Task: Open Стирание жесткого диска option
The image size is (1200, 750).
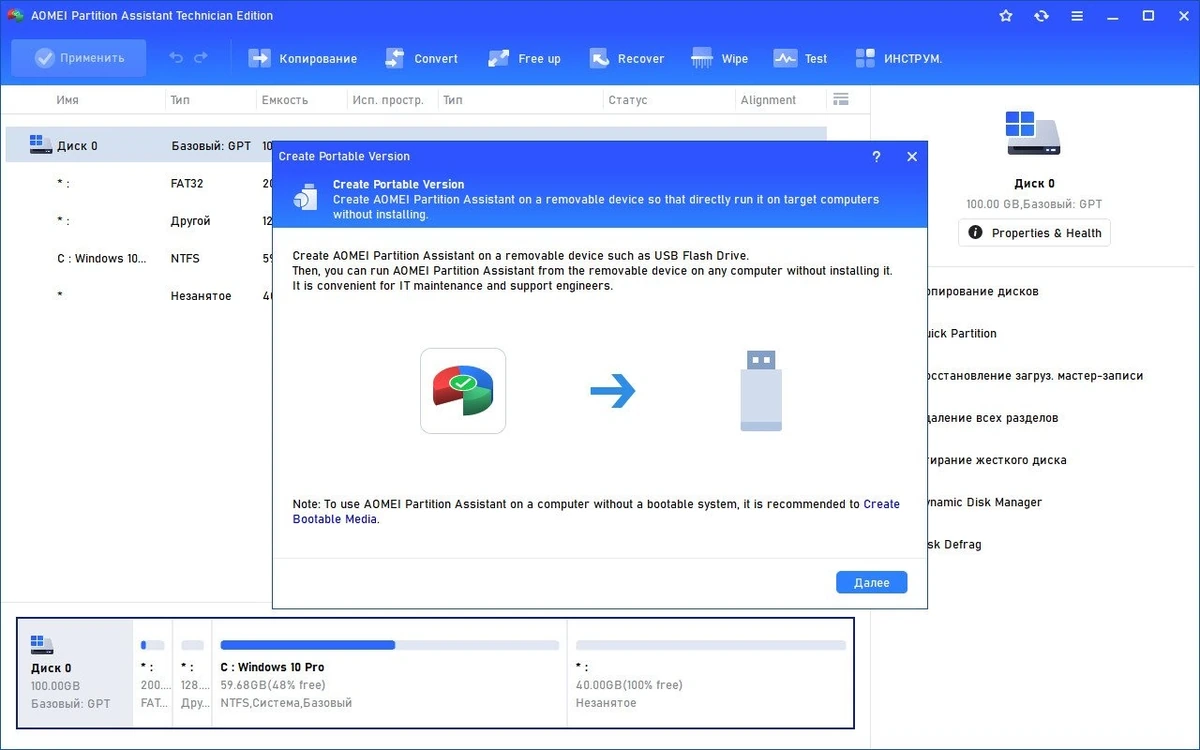Action: 997,460
